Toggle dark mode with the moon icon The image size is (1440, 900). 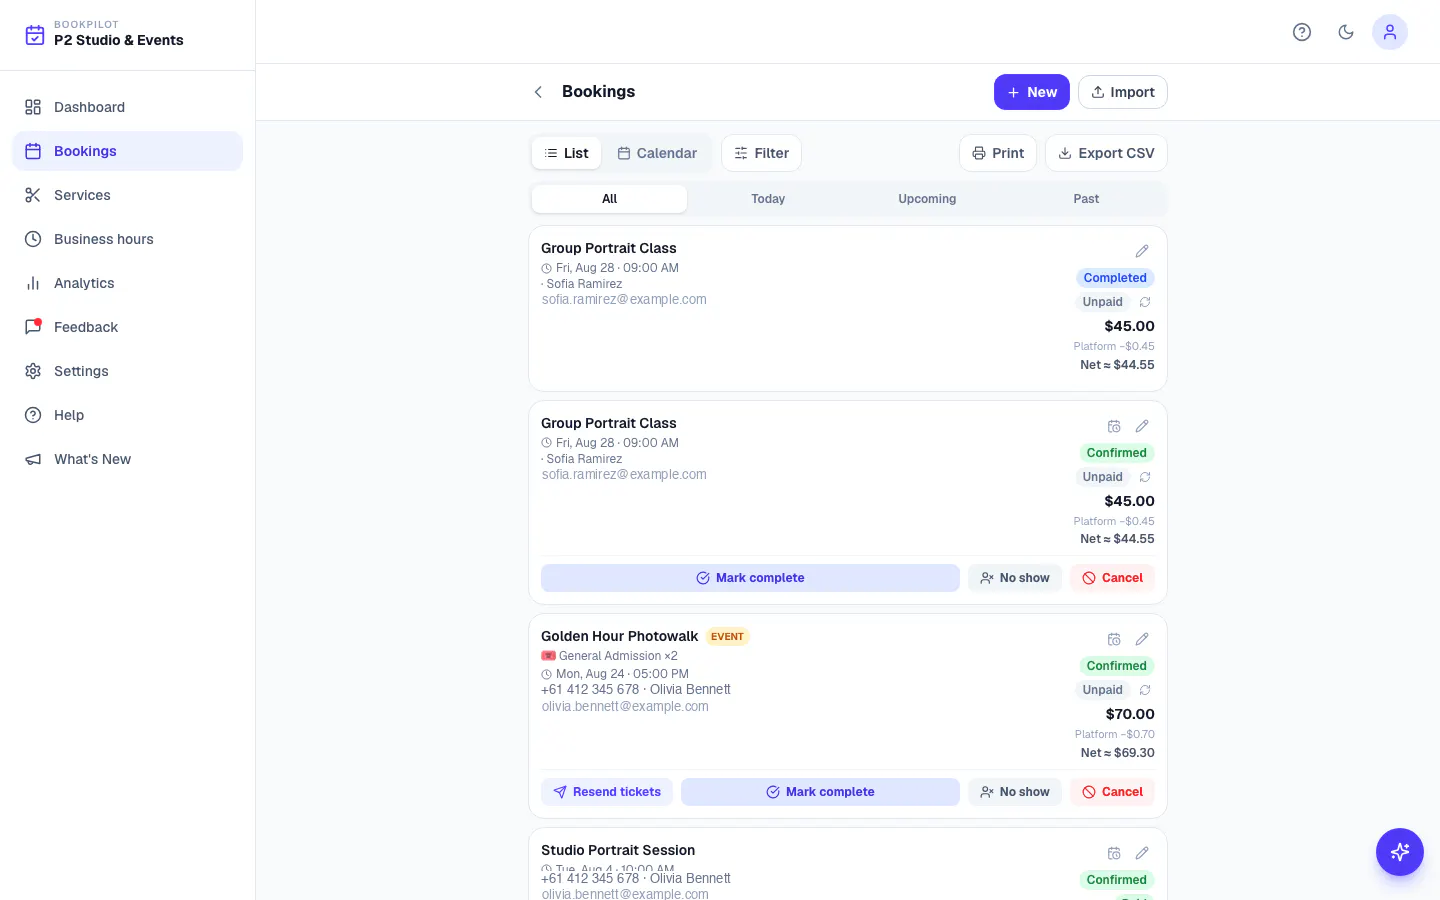click(1346, 32)
